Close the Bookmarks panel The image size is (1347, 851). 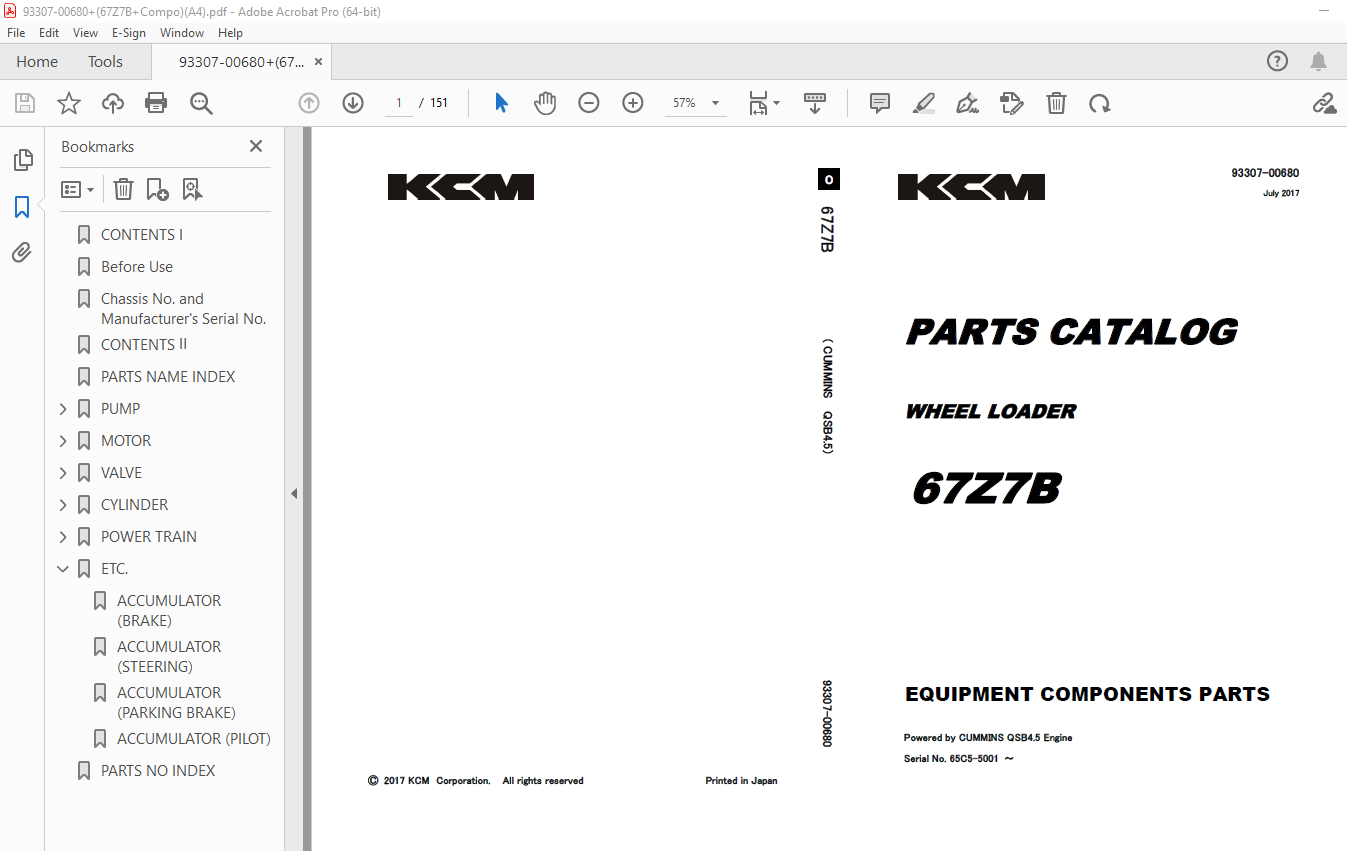(256, 146)
